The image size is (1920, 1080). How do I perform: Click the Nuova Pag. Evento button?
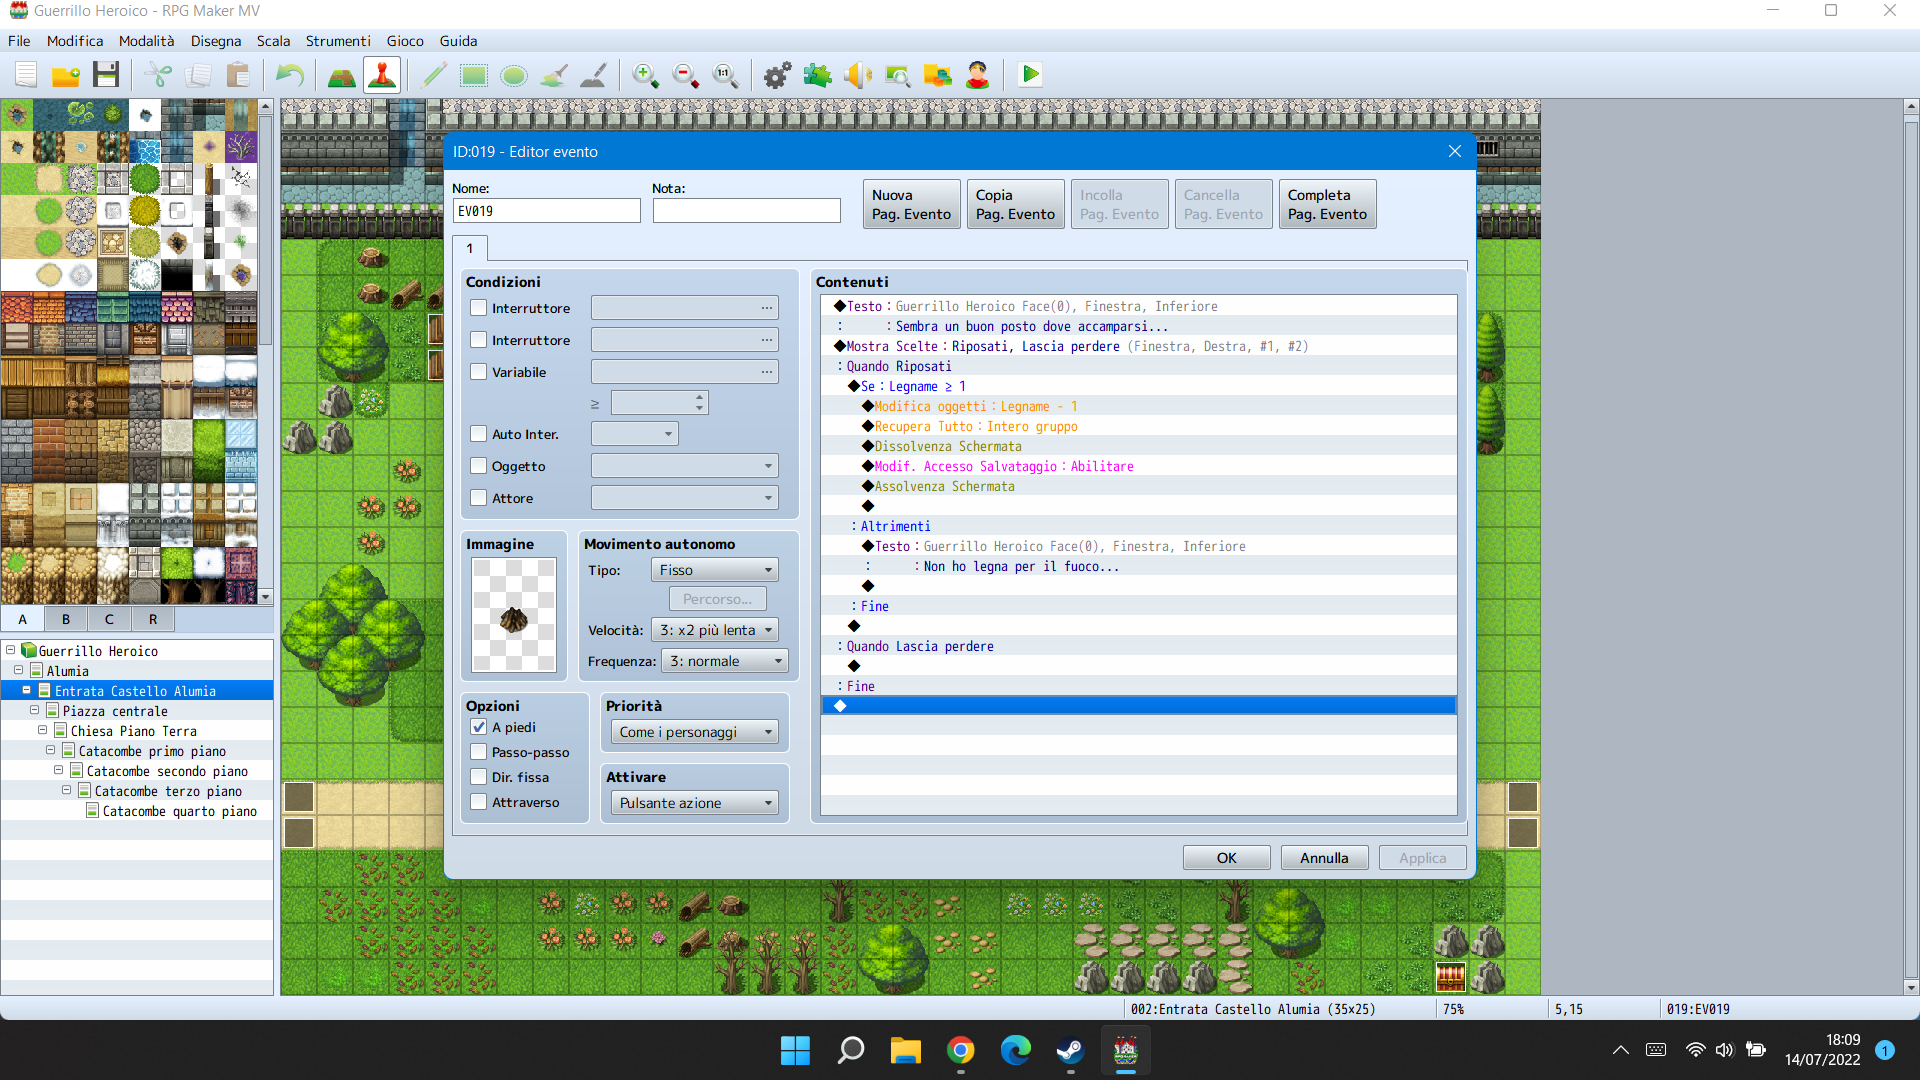pos(911,204)
